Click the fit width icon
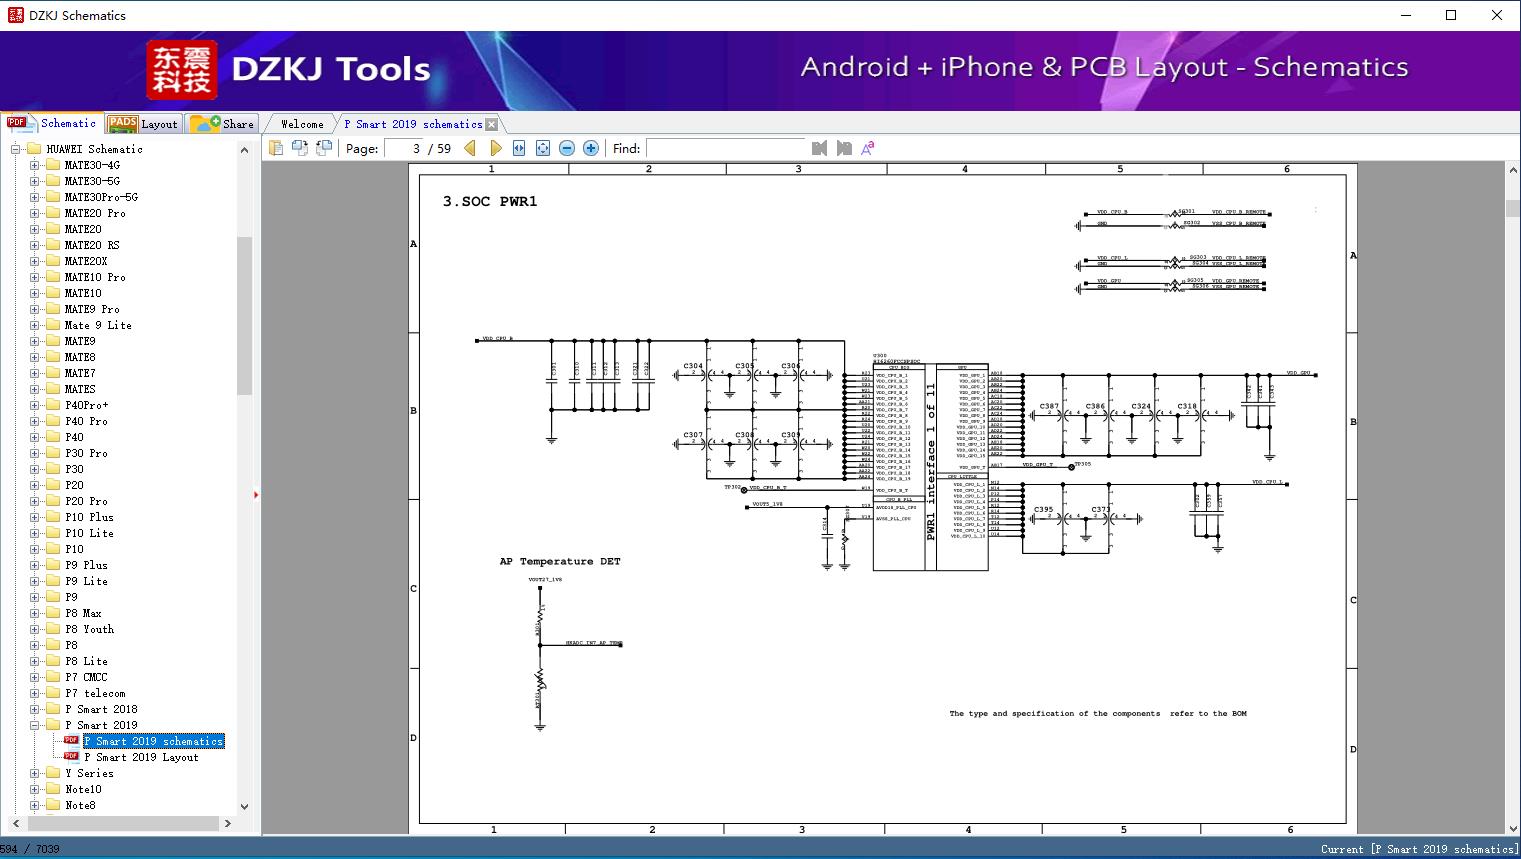1521x859 pixels. 519,148
